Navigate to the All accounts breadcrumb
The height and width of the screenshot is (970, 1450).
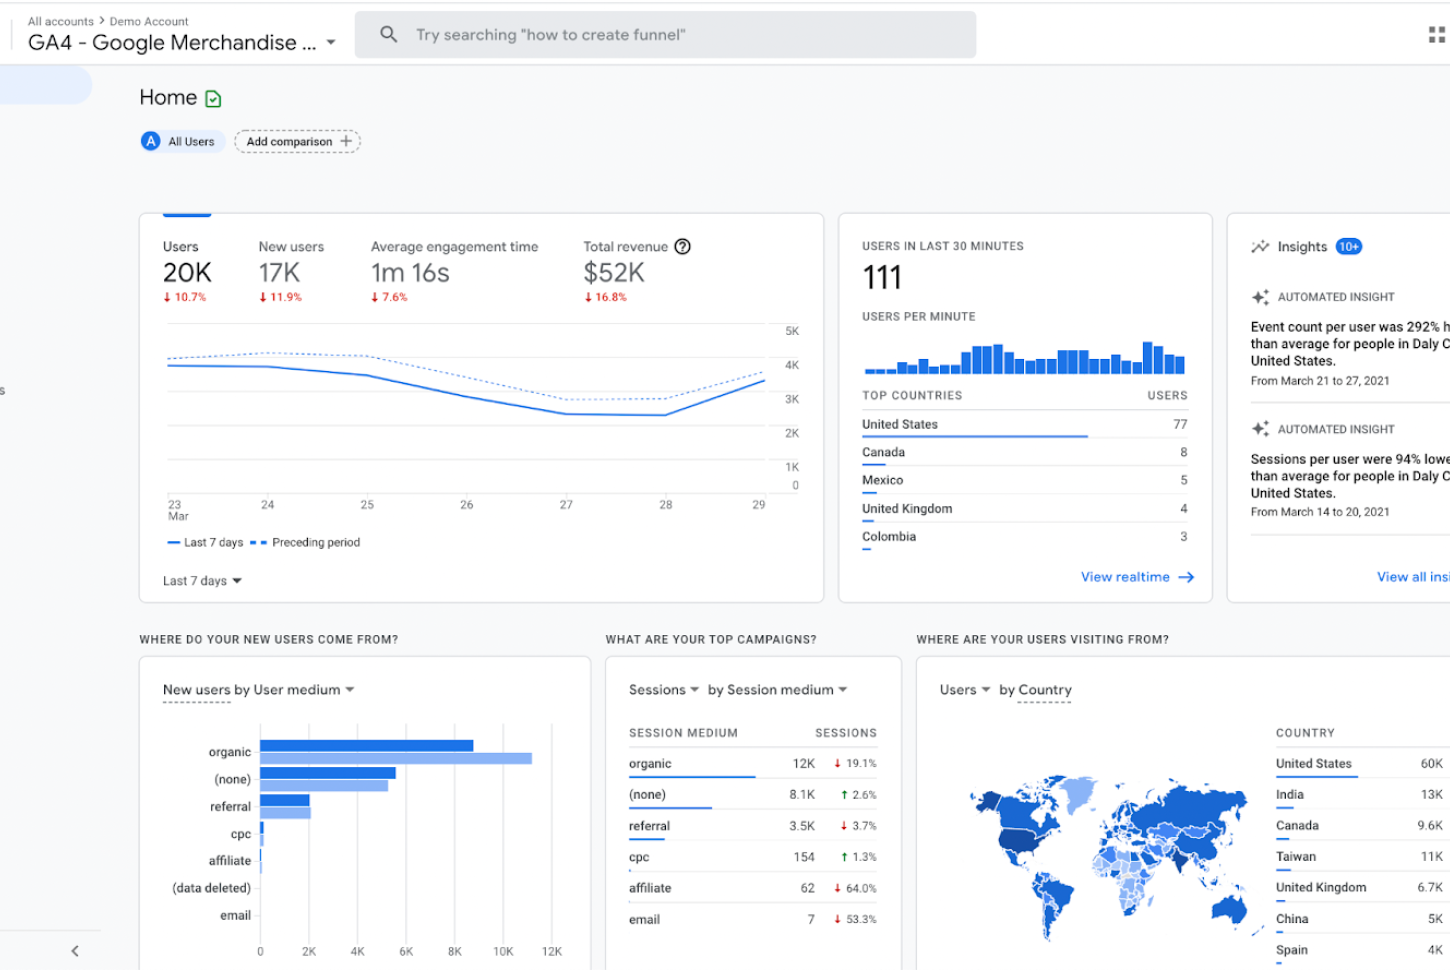coord(60,20)
